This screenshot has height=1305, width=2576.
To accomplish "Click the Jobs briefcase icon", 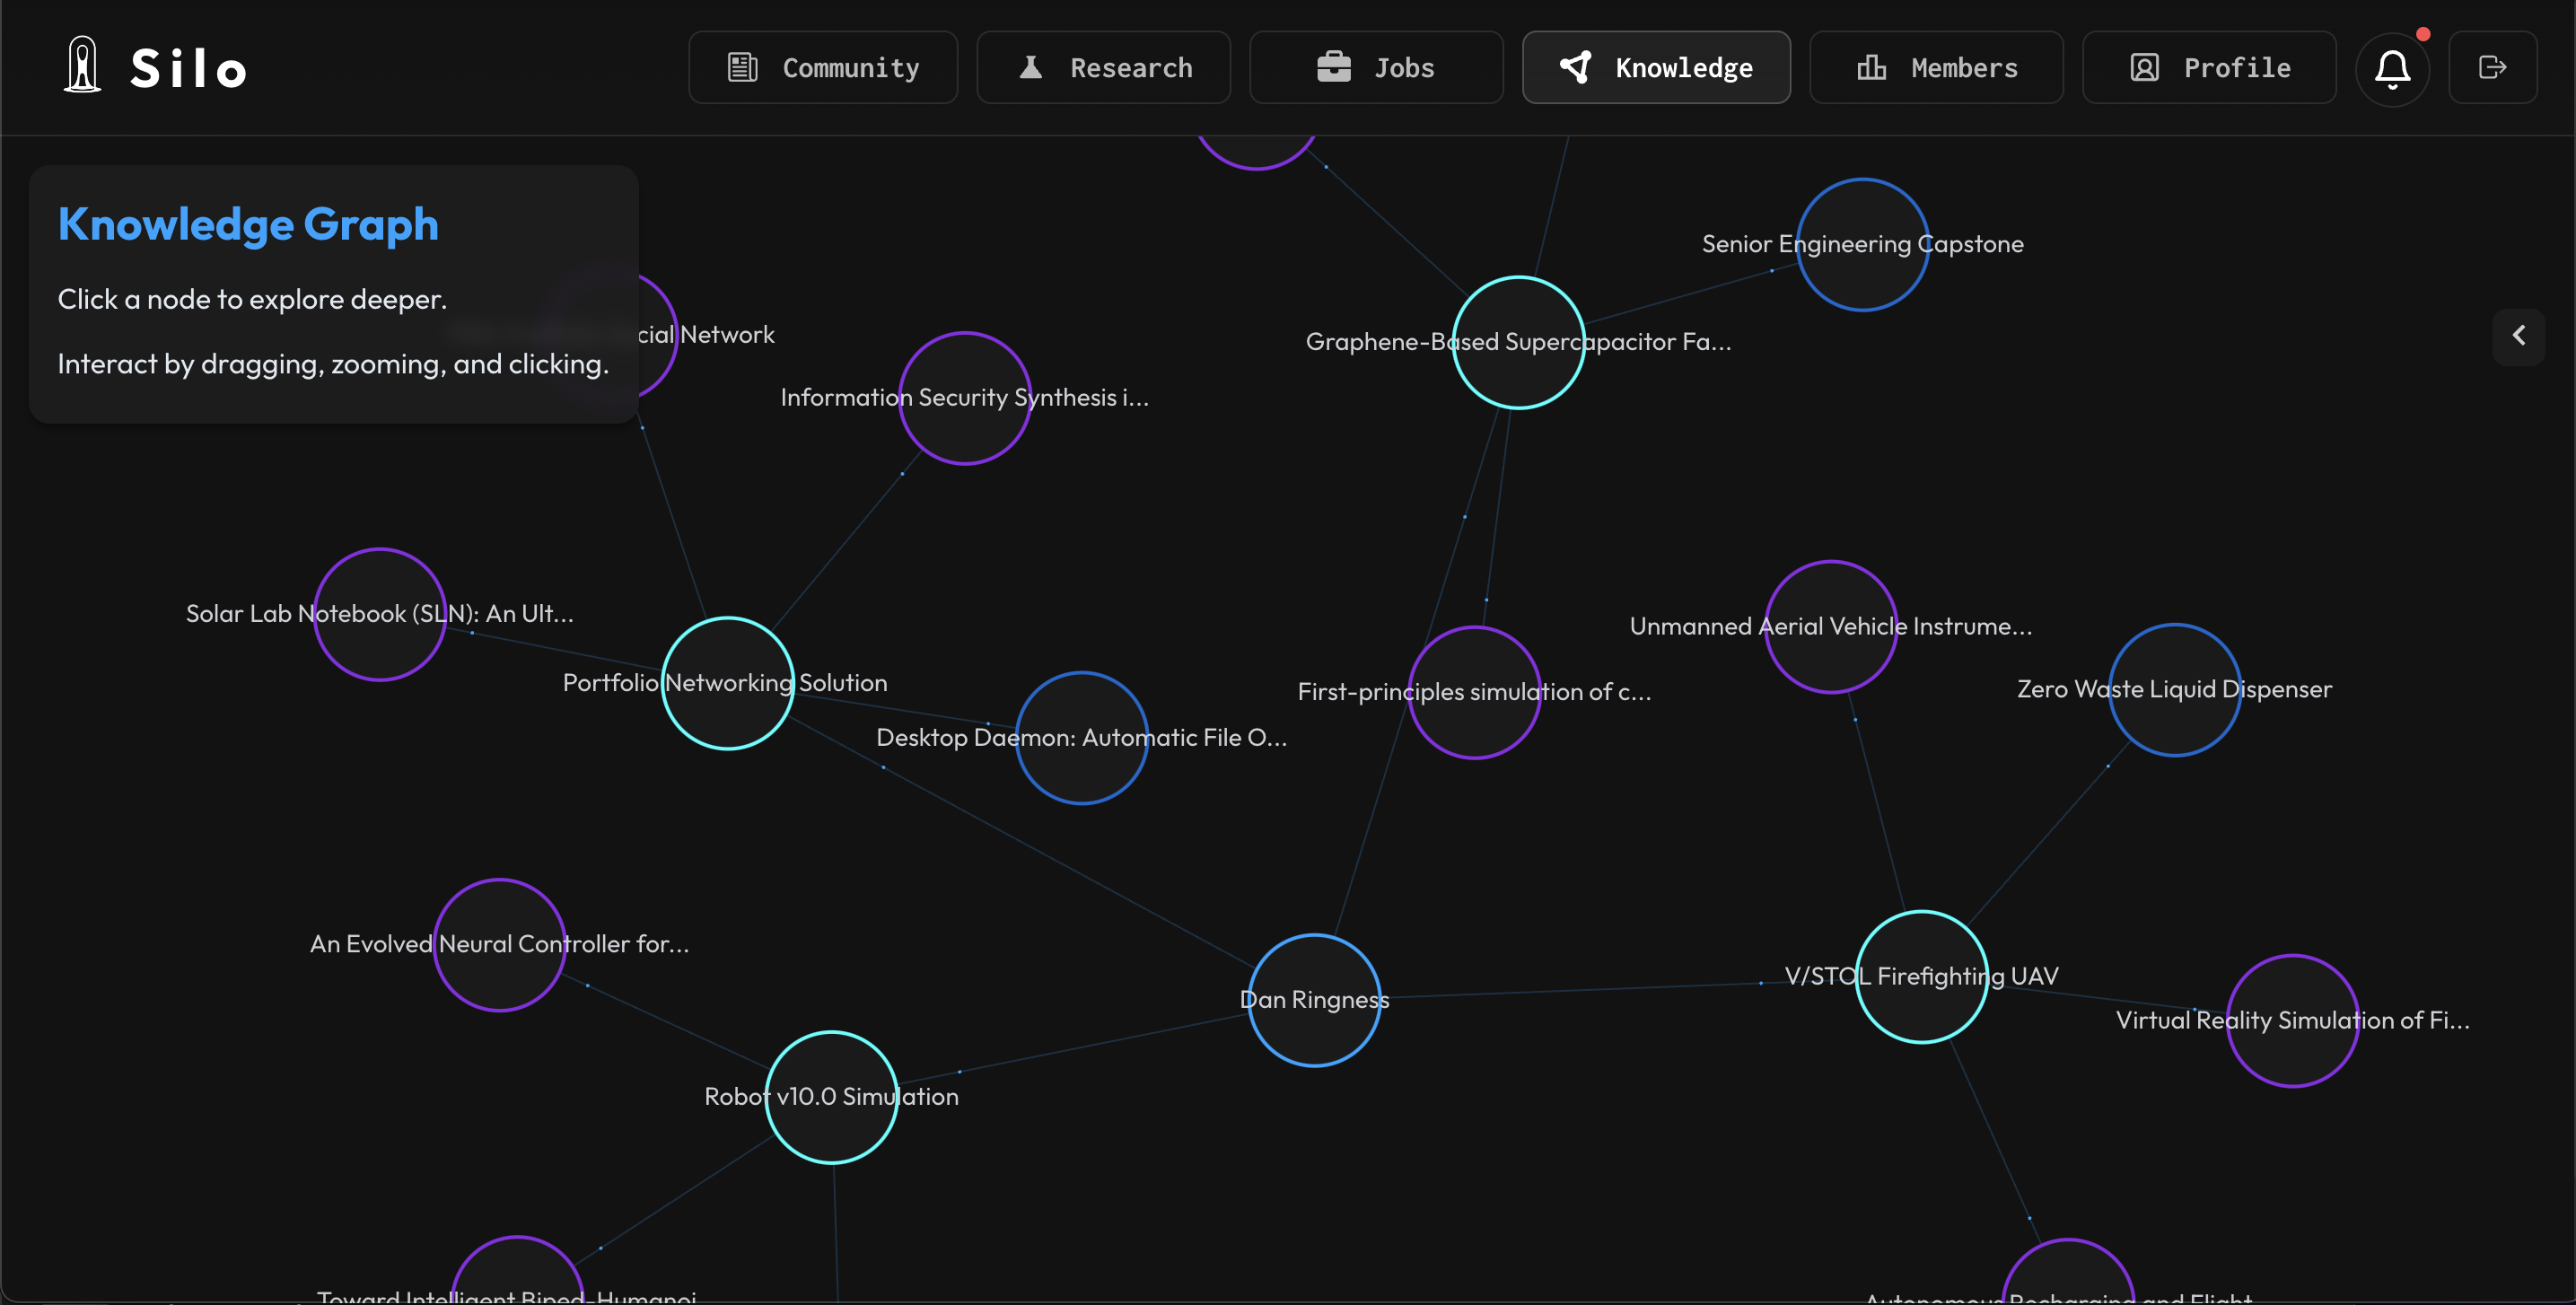I will point(1333,68).
